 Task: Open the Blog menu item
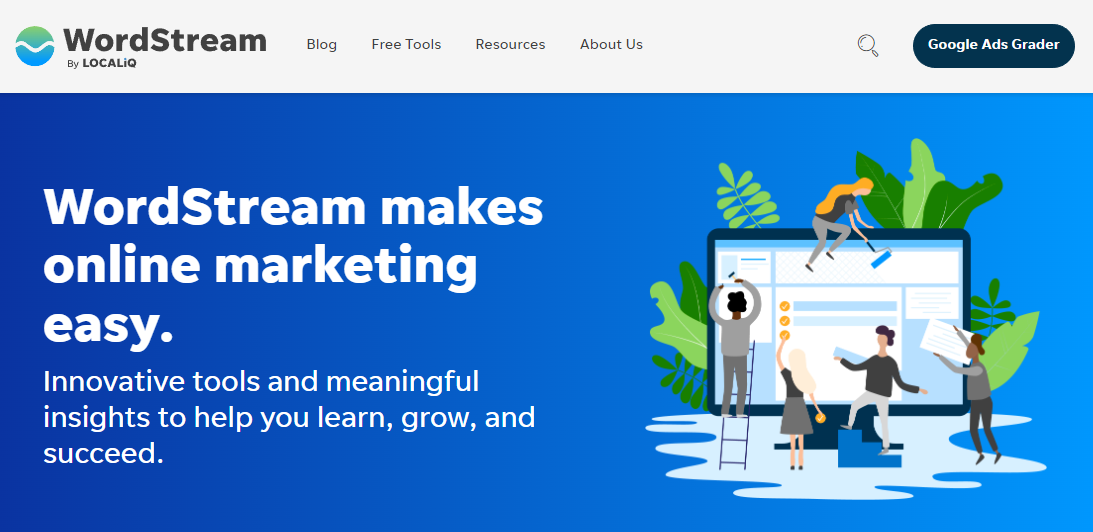point(321,45)
